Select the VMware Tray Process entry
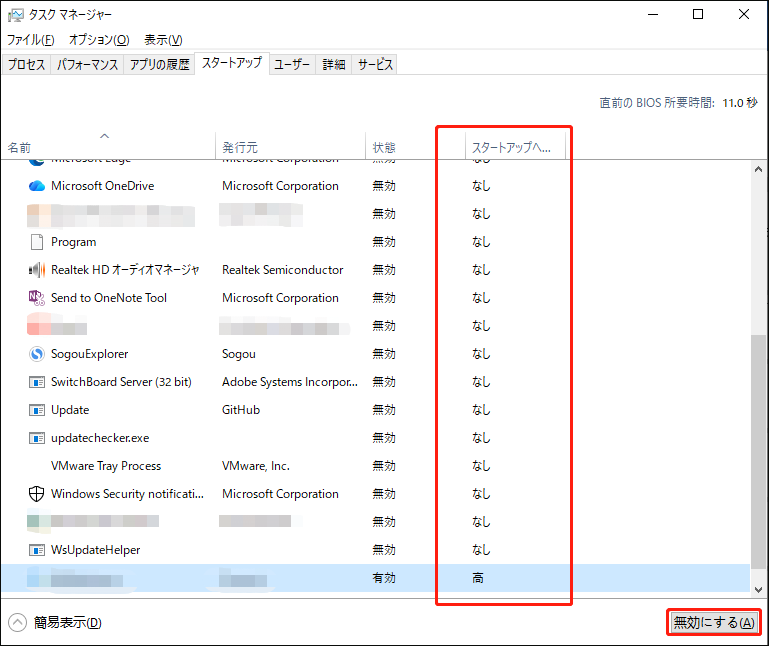The width and height of the screenshot is (769, 646). pos(106,465)
